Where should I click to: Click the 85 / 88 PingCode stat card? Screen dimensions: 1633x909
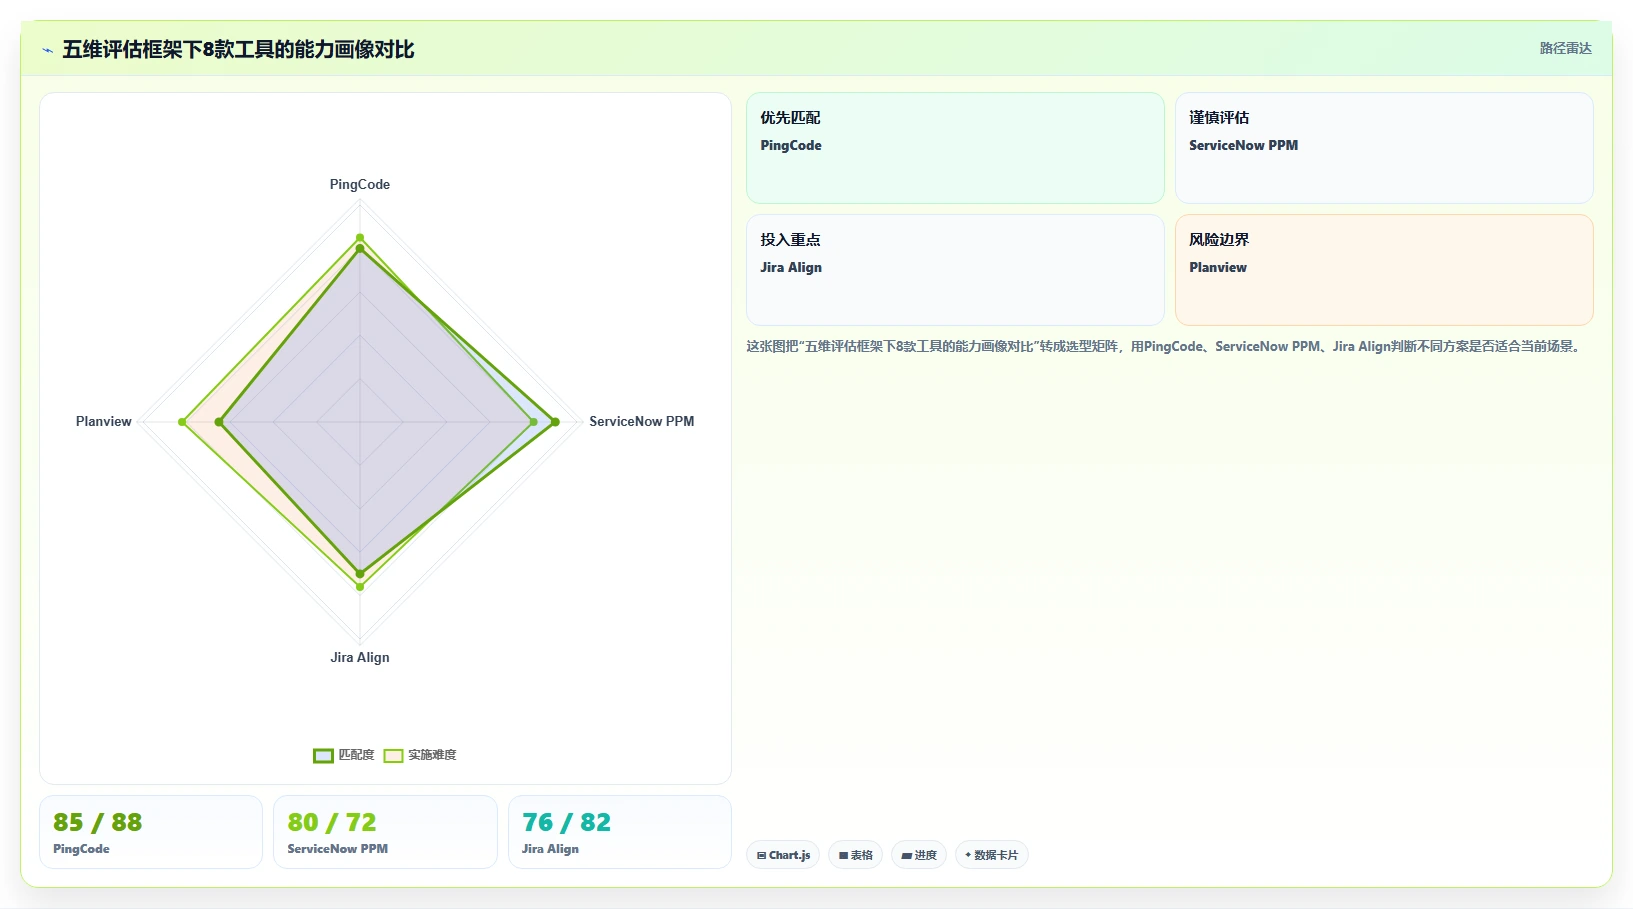tap(151, 832)
